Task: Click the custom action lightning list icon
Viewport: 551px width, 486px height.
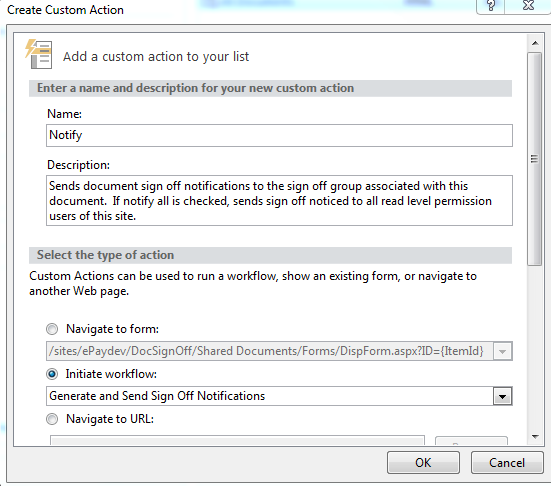Action: tap(39, 54)
